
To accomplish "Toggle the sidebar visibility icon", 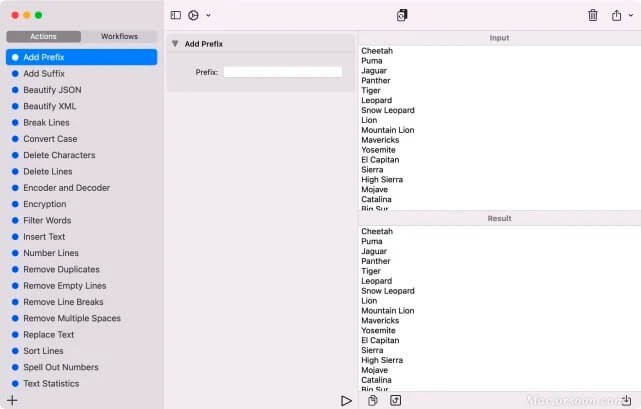I will 176,15.
